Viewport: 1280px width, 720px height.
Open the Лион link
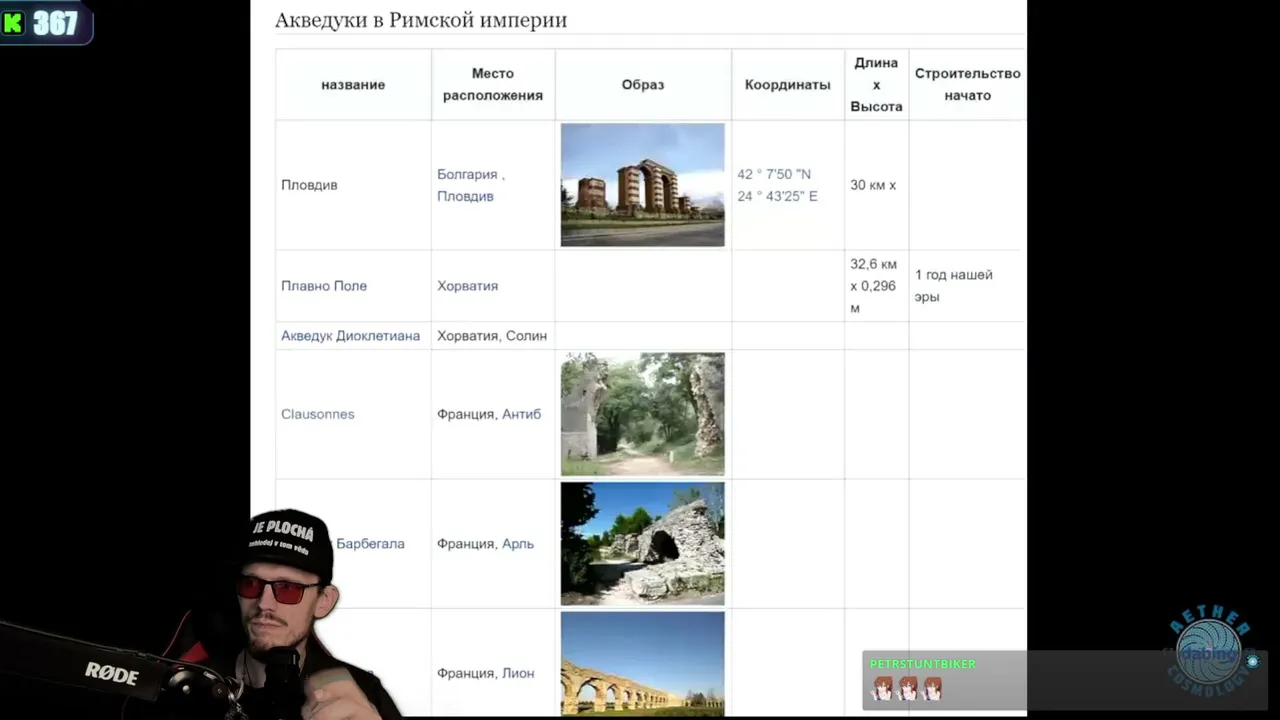point(518,673)
